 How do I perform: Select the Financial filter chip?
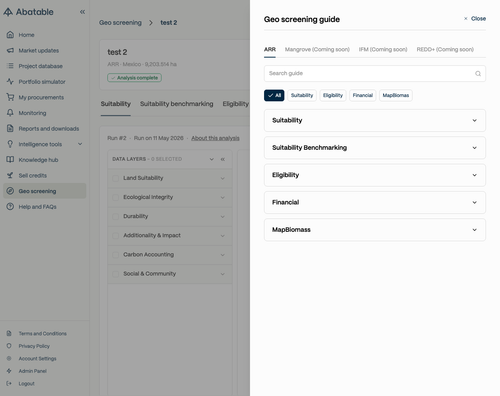point(363,95)
